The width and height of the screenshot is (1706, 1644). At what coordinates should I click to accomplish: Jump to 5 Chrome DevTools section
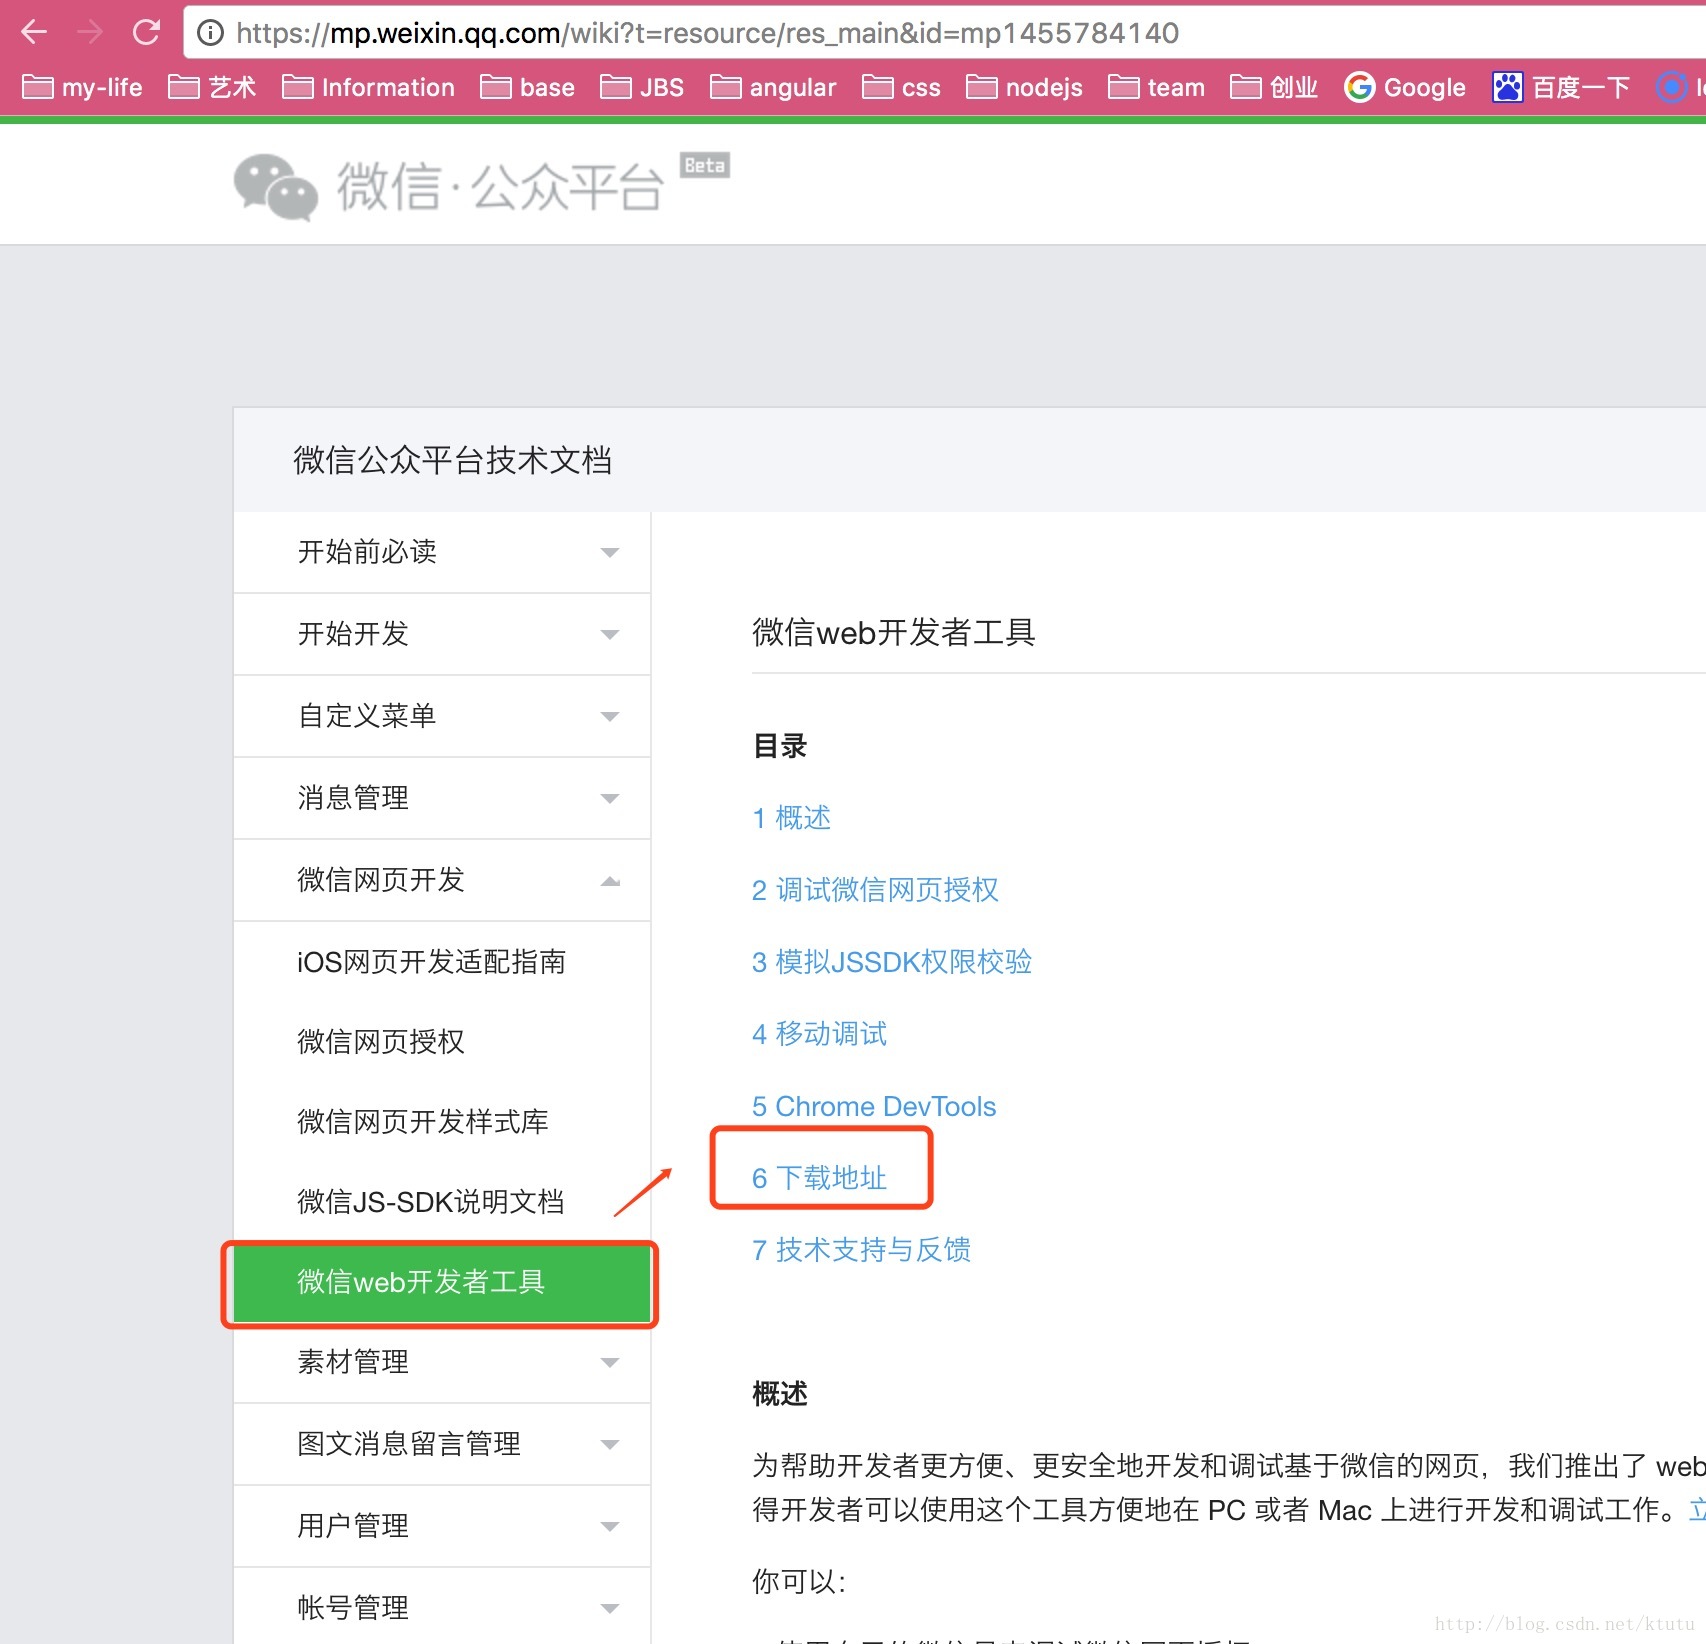pos(874,1106)
